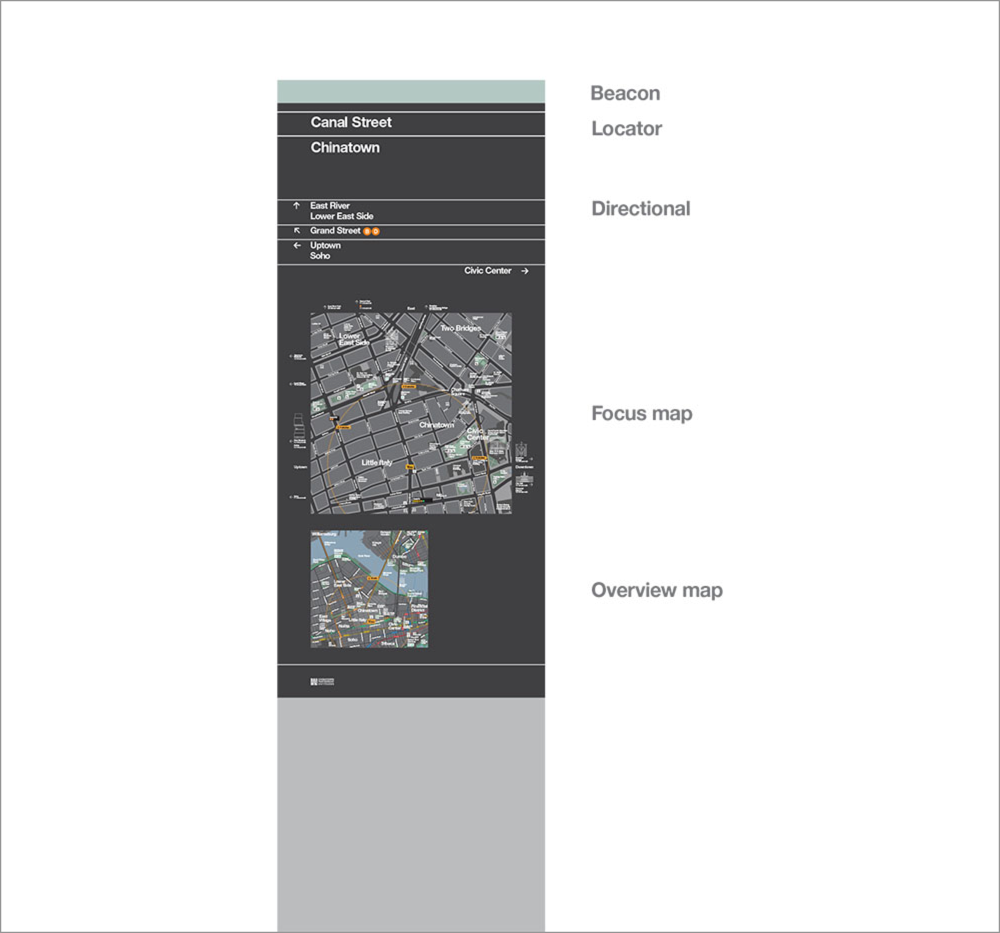1000x933 pixels.
Task: Click the "Focus map" annotation label
Action: tap(642, 414)
